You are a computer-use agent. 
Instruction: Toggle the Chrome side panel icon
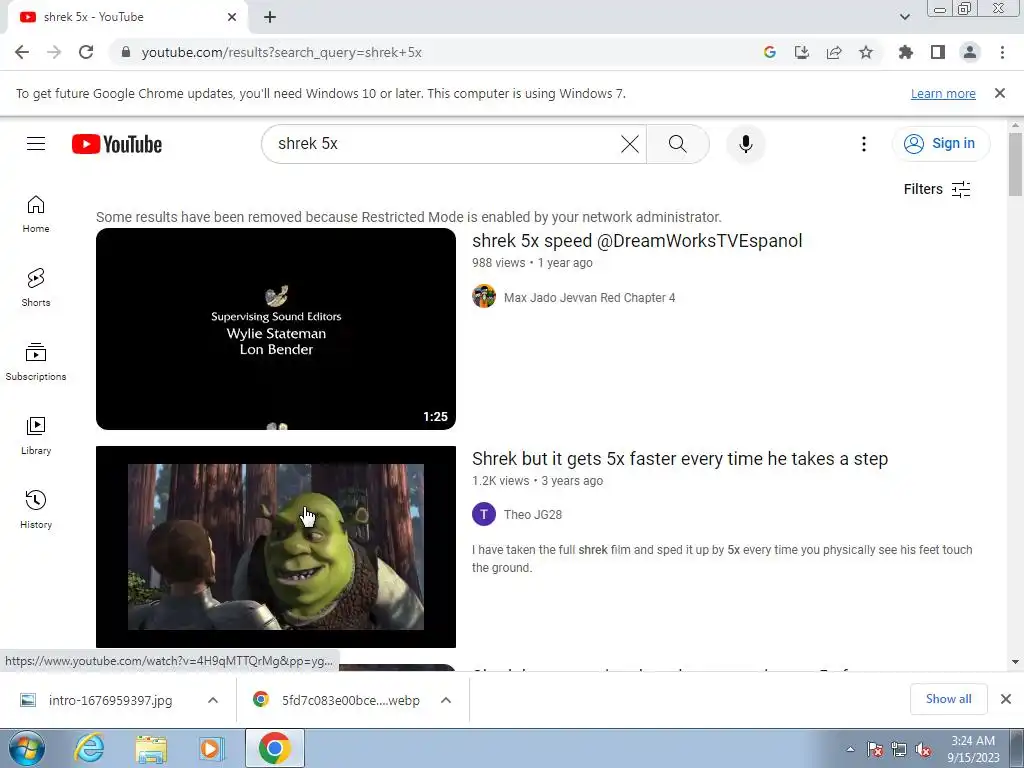938,52
